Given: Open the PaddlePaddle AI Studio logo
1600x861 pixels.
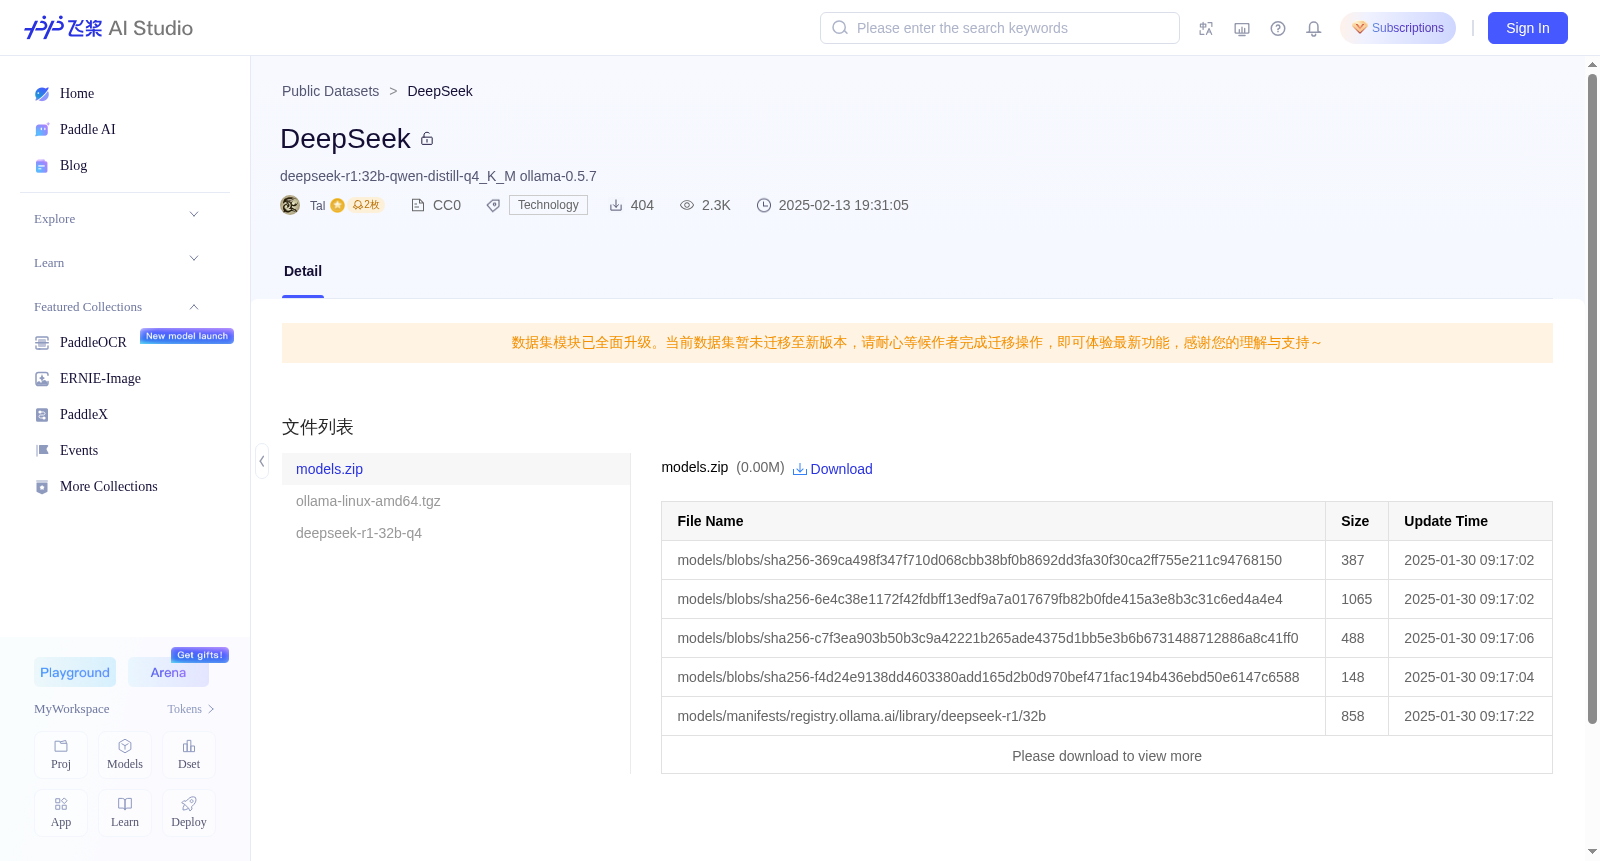Looking at the screenshot, I should (108, 28).
